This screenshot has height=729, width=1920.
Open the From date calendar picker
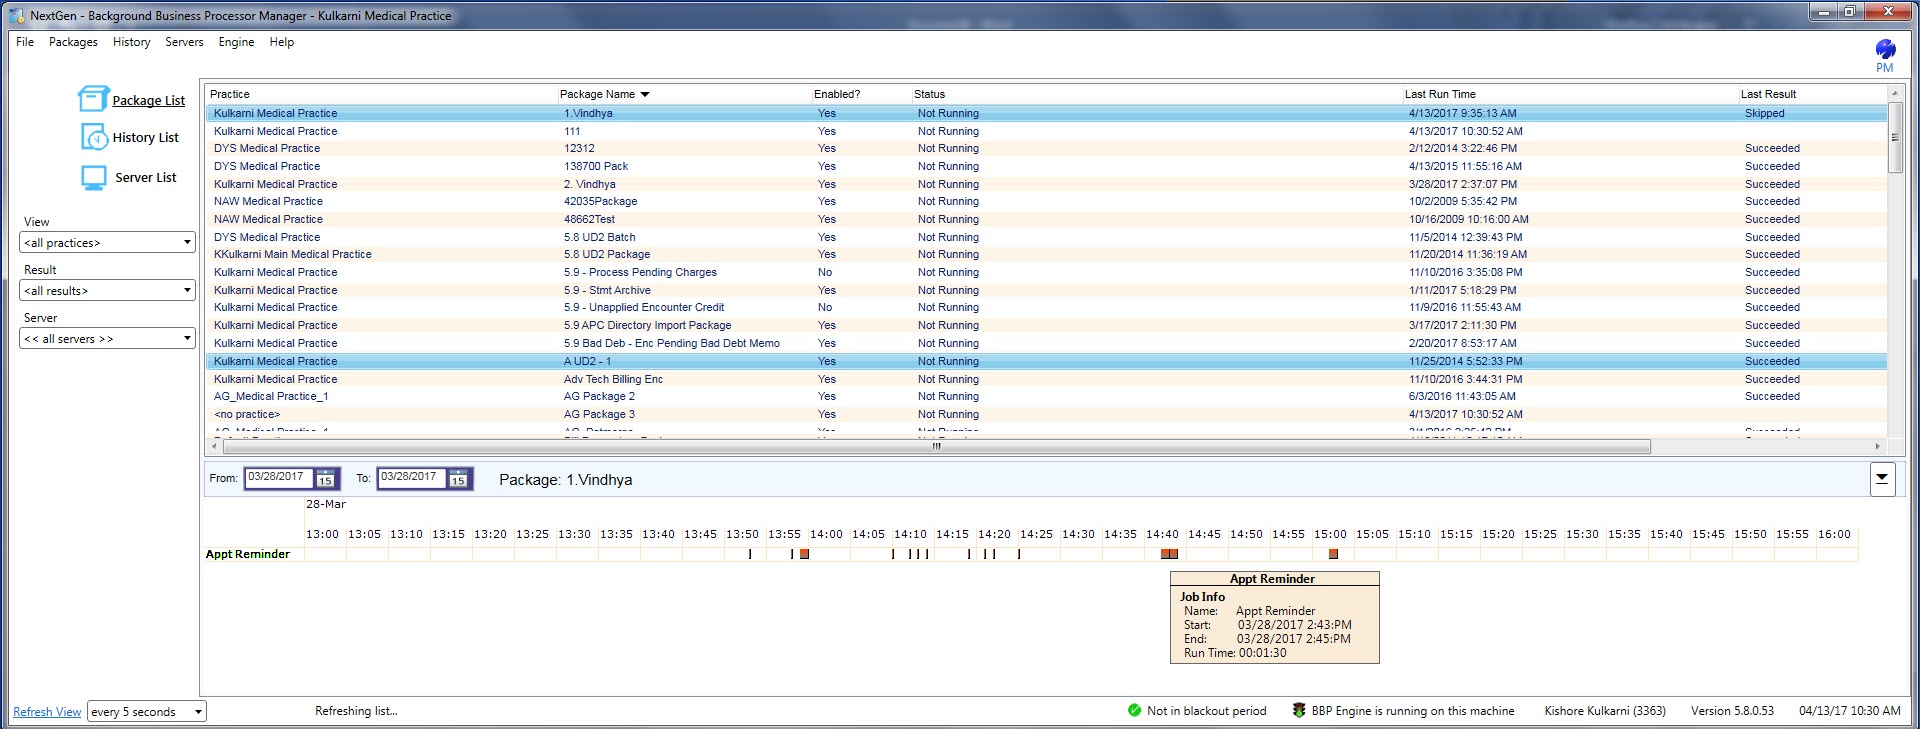click(x=325, y=478)
